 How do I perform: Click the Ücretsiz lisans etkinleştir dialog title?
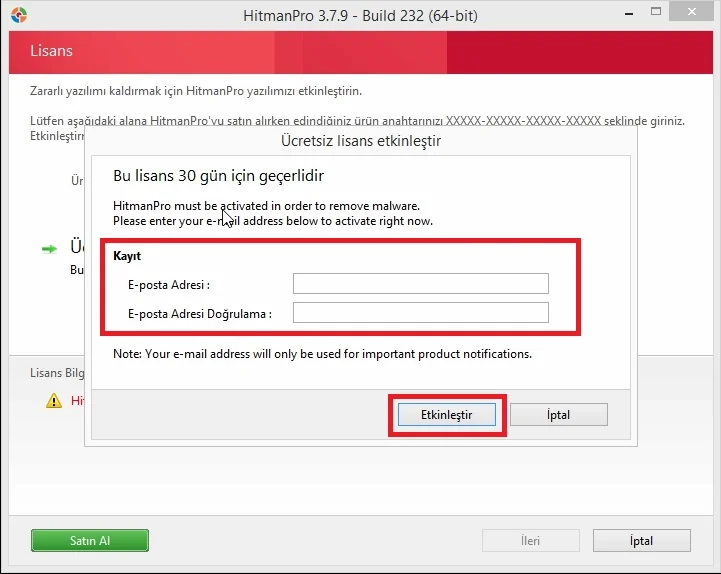tap(359, 141)
